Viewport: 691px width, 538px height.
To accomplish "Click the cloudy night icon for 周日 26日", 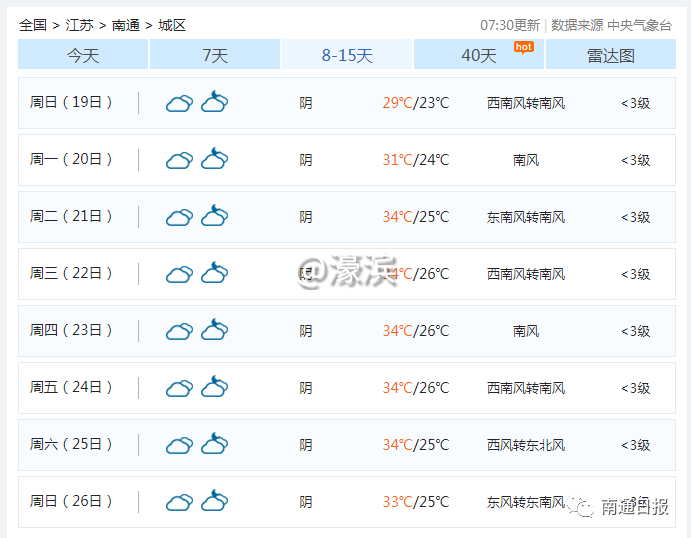I will (x=215, y=501).
